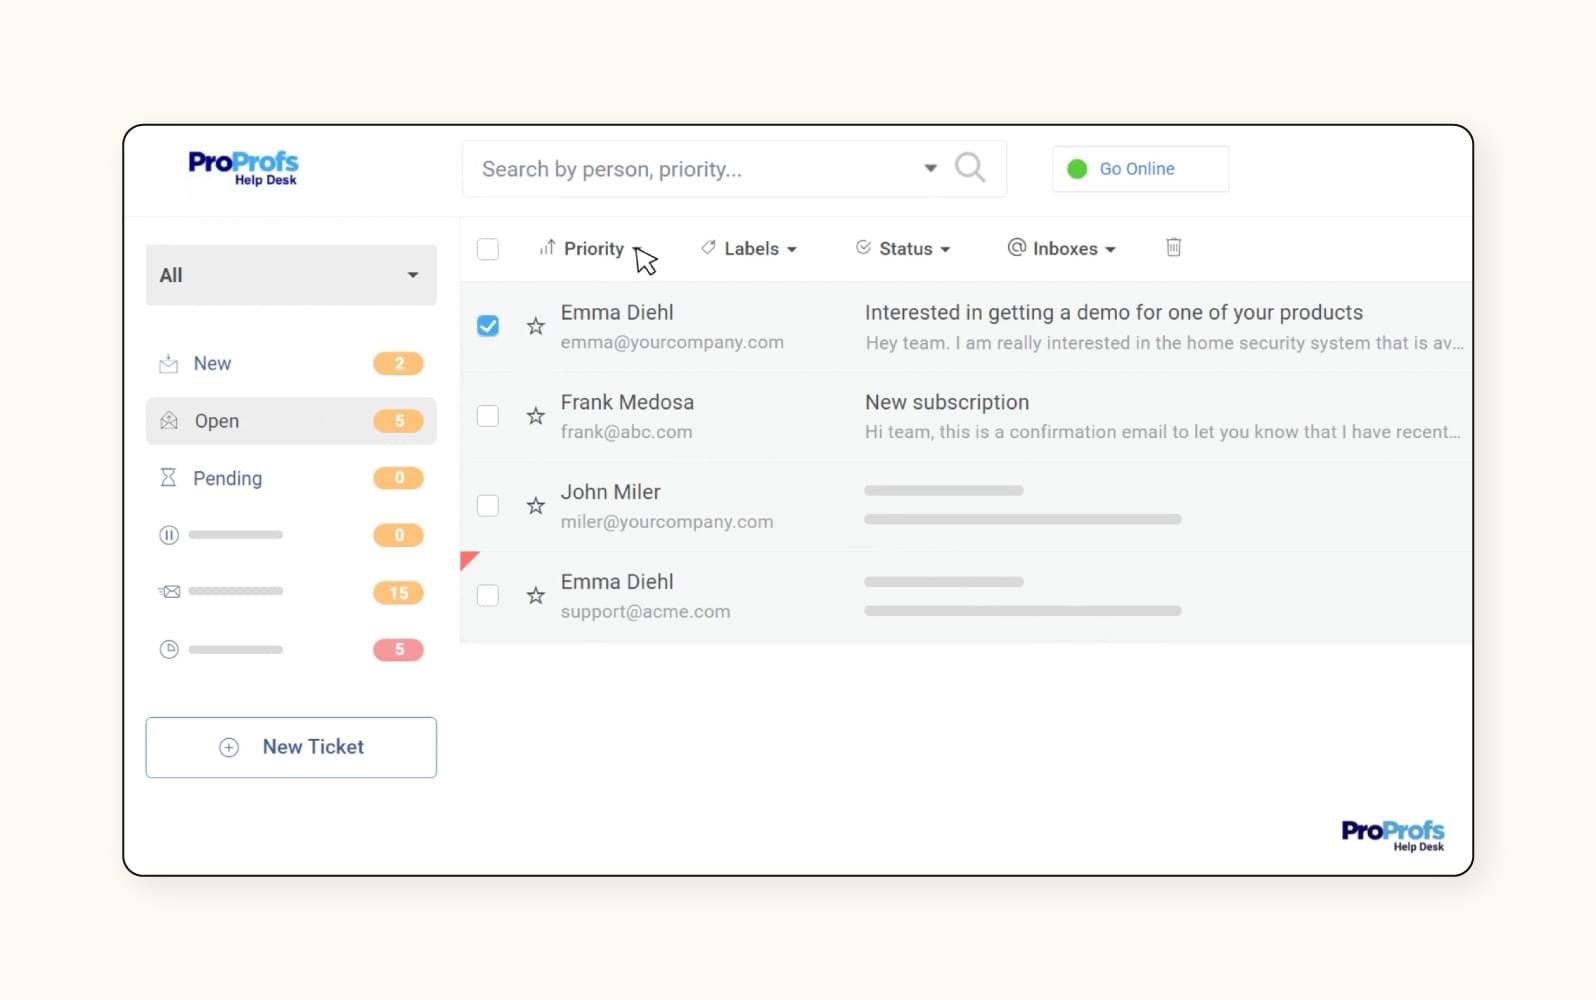The width and height of the screenshot is (1596, 1000).
Task: Open the Labels dropdown
Action: [749, 249]
